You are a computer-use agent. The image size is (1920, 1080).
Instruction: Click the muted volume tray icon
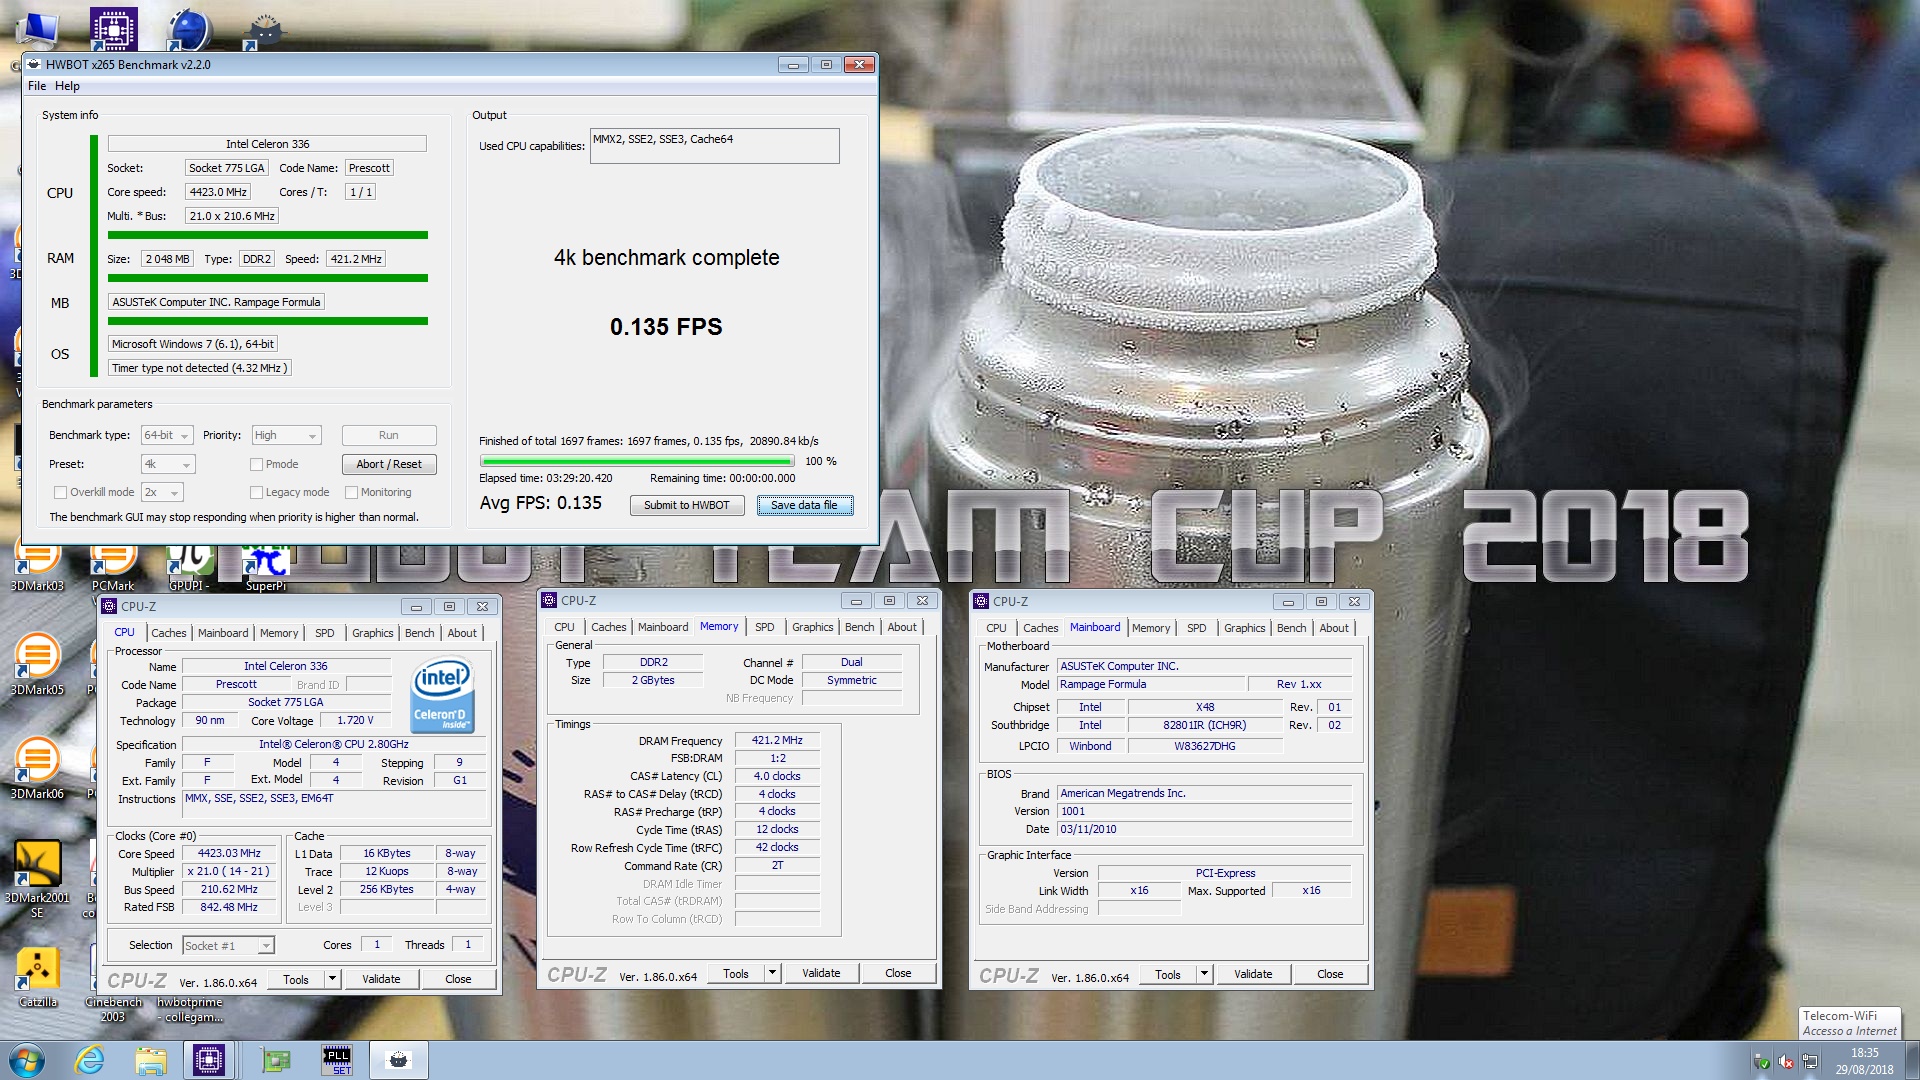click(1786, 1062)
